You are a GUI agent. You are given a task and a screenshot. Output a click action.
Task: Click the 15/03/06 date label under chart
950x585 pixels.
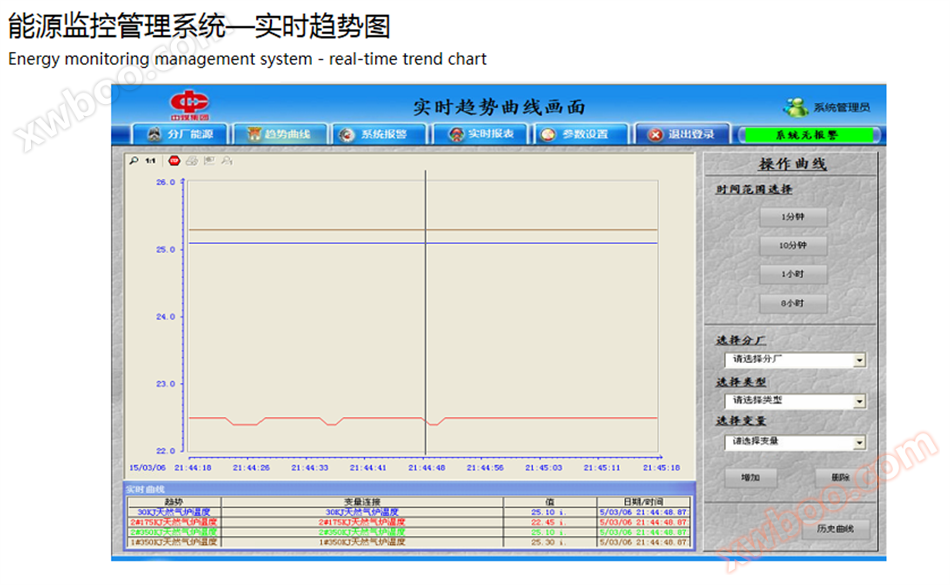click(147, 468)
